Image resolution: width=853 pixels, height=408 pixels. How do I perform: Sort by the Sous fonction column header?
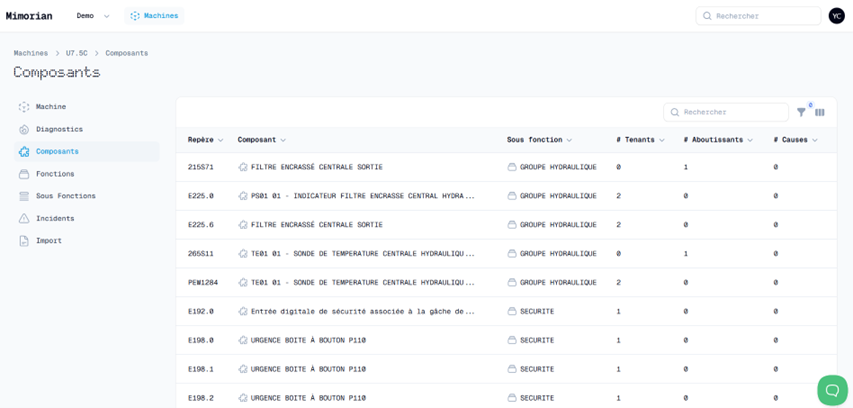tap(539, 140)
